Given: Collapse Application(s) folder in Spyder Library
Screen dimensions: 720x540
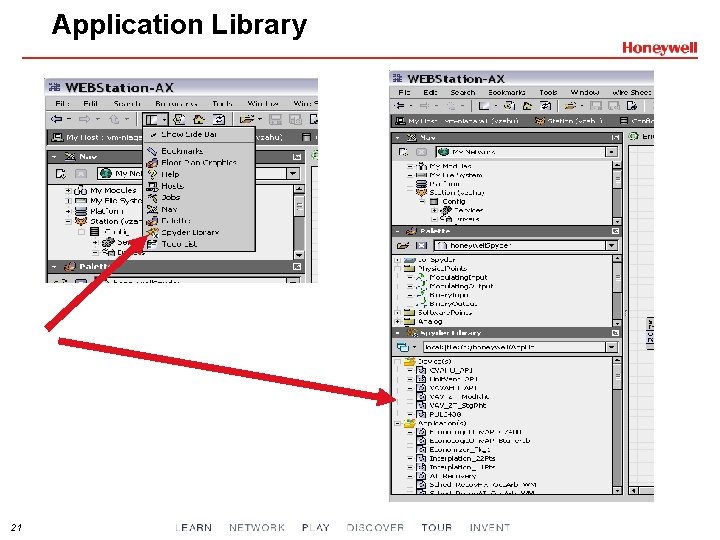Looking at the screenshot, I should [398, 423].
